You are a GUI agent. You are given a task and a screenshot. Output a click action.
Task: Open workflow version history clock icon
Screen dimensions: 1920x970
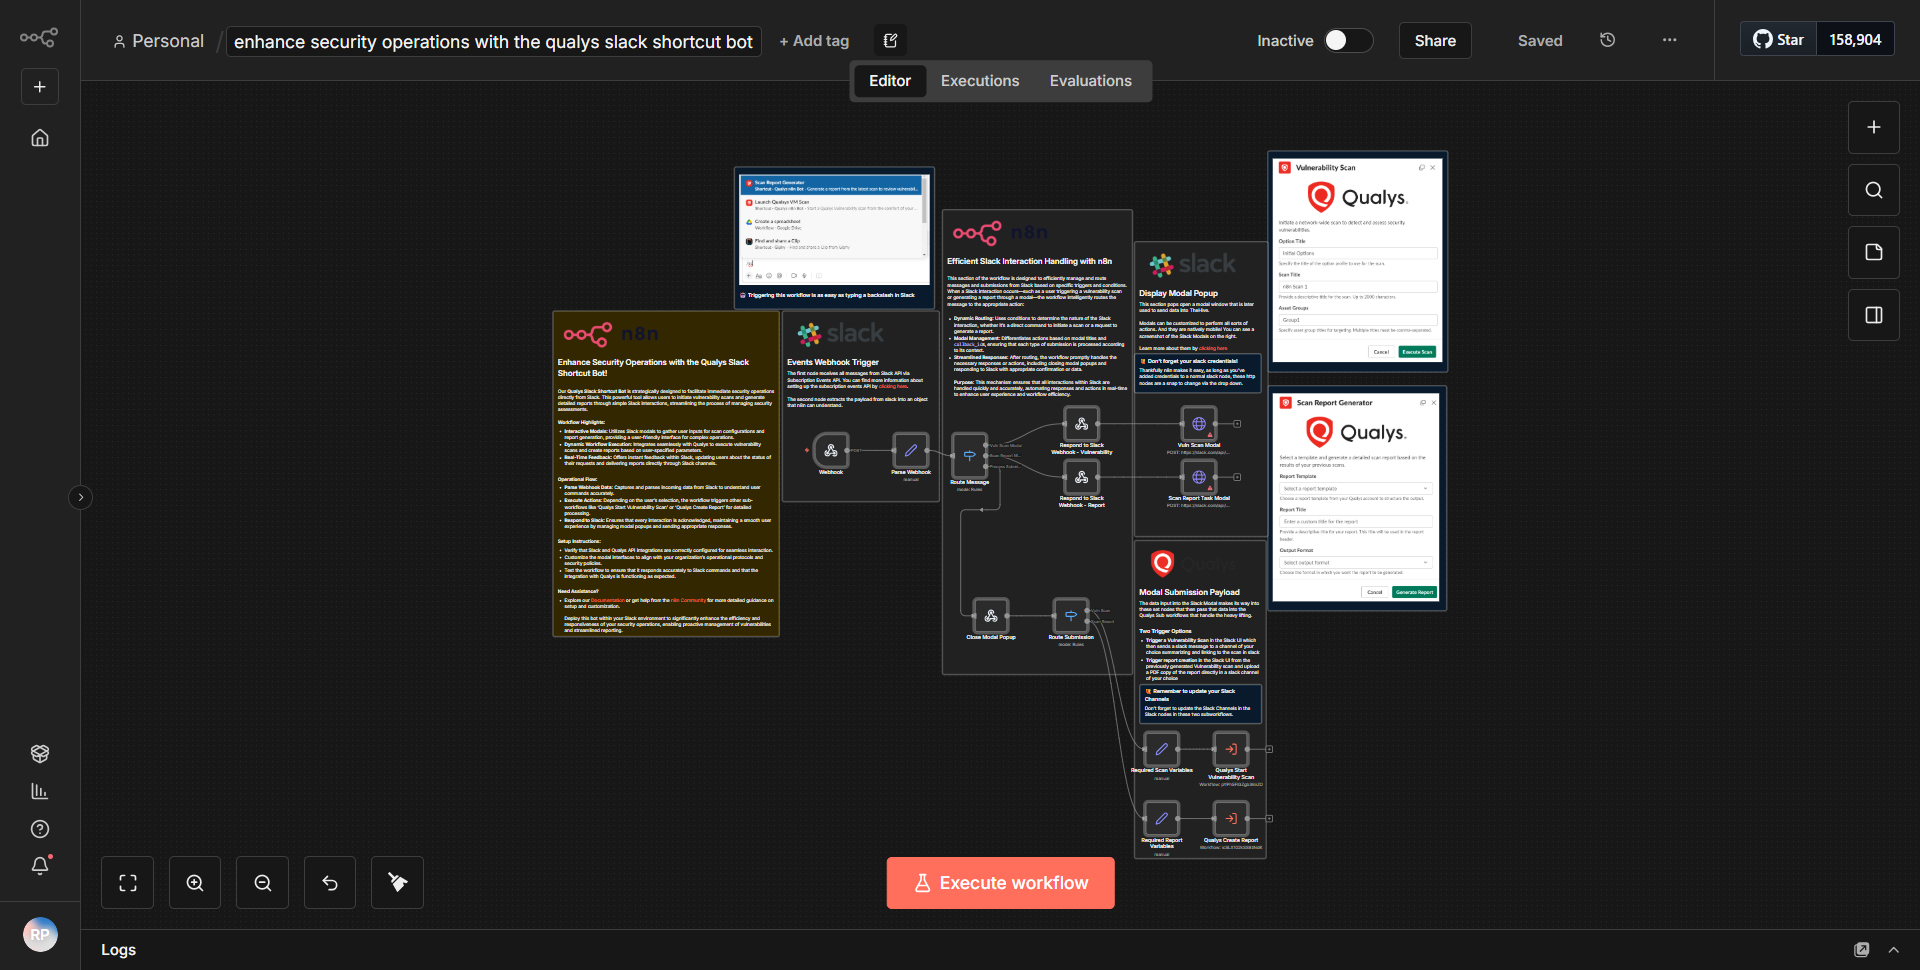point(1607,40)
